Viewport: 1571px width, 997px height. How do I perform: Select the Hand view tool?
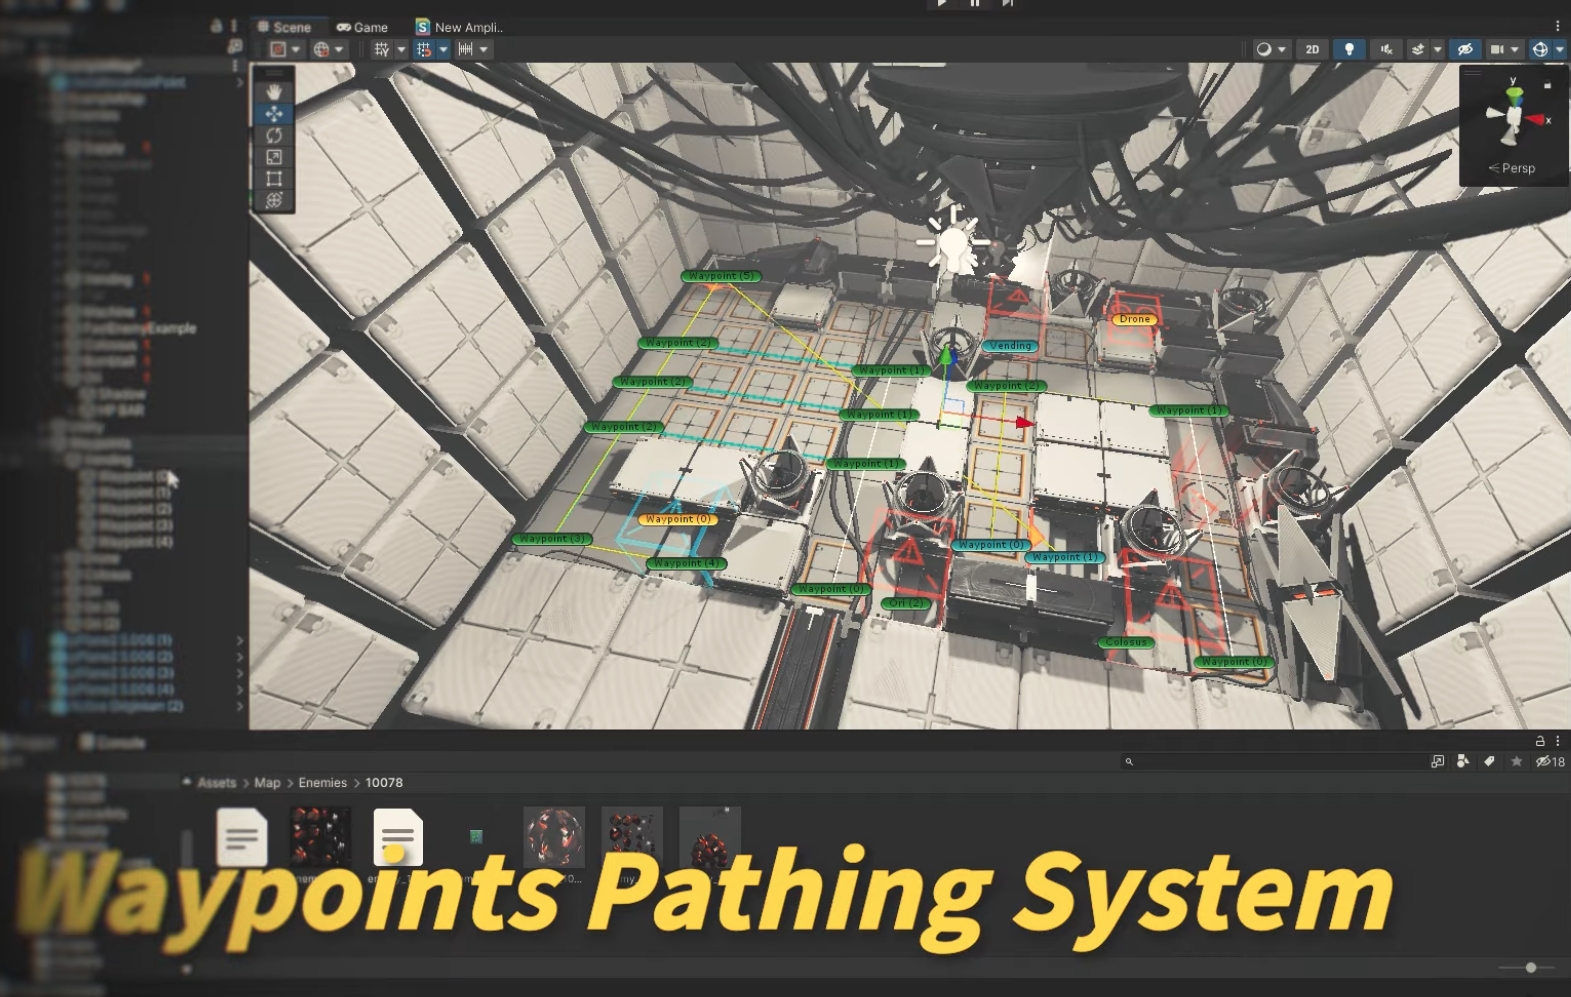coord(274,92)
